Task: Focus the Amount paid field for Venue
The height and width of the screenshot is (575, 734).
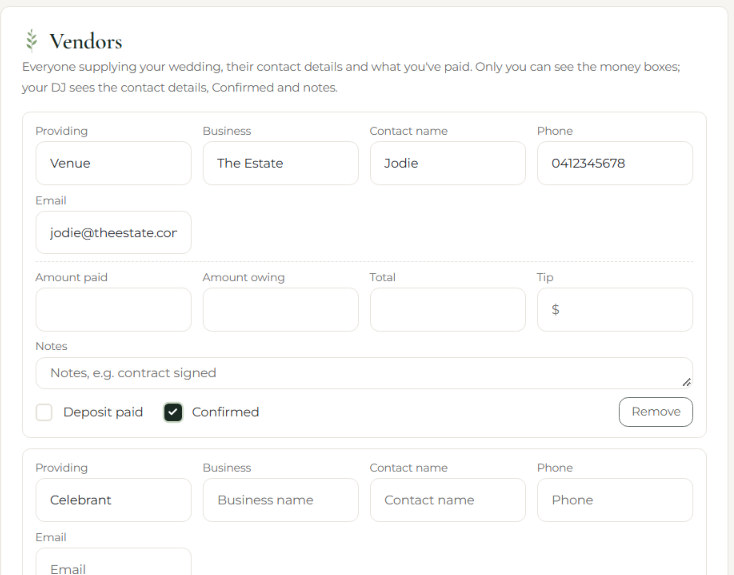Action: tap(113, 310)
